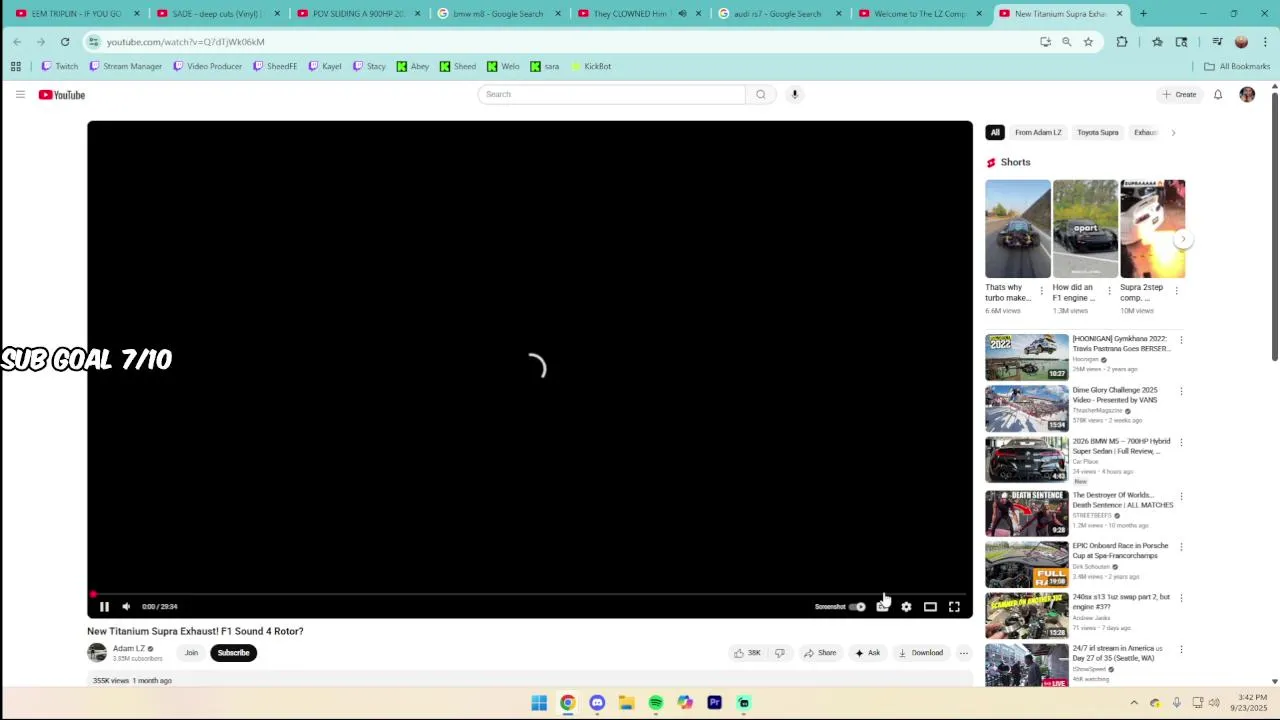The height and width of the screenshot is (720, 1280).
Task: Switch to 'SADE - deep cuts' tab
Action: 216,14
